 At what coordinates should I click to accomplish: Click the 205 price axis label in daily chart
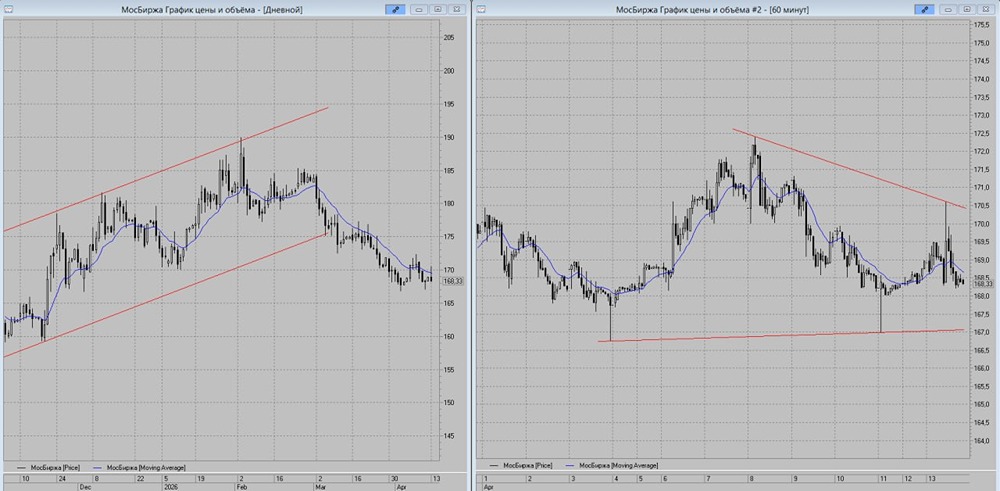pos(448,38)
